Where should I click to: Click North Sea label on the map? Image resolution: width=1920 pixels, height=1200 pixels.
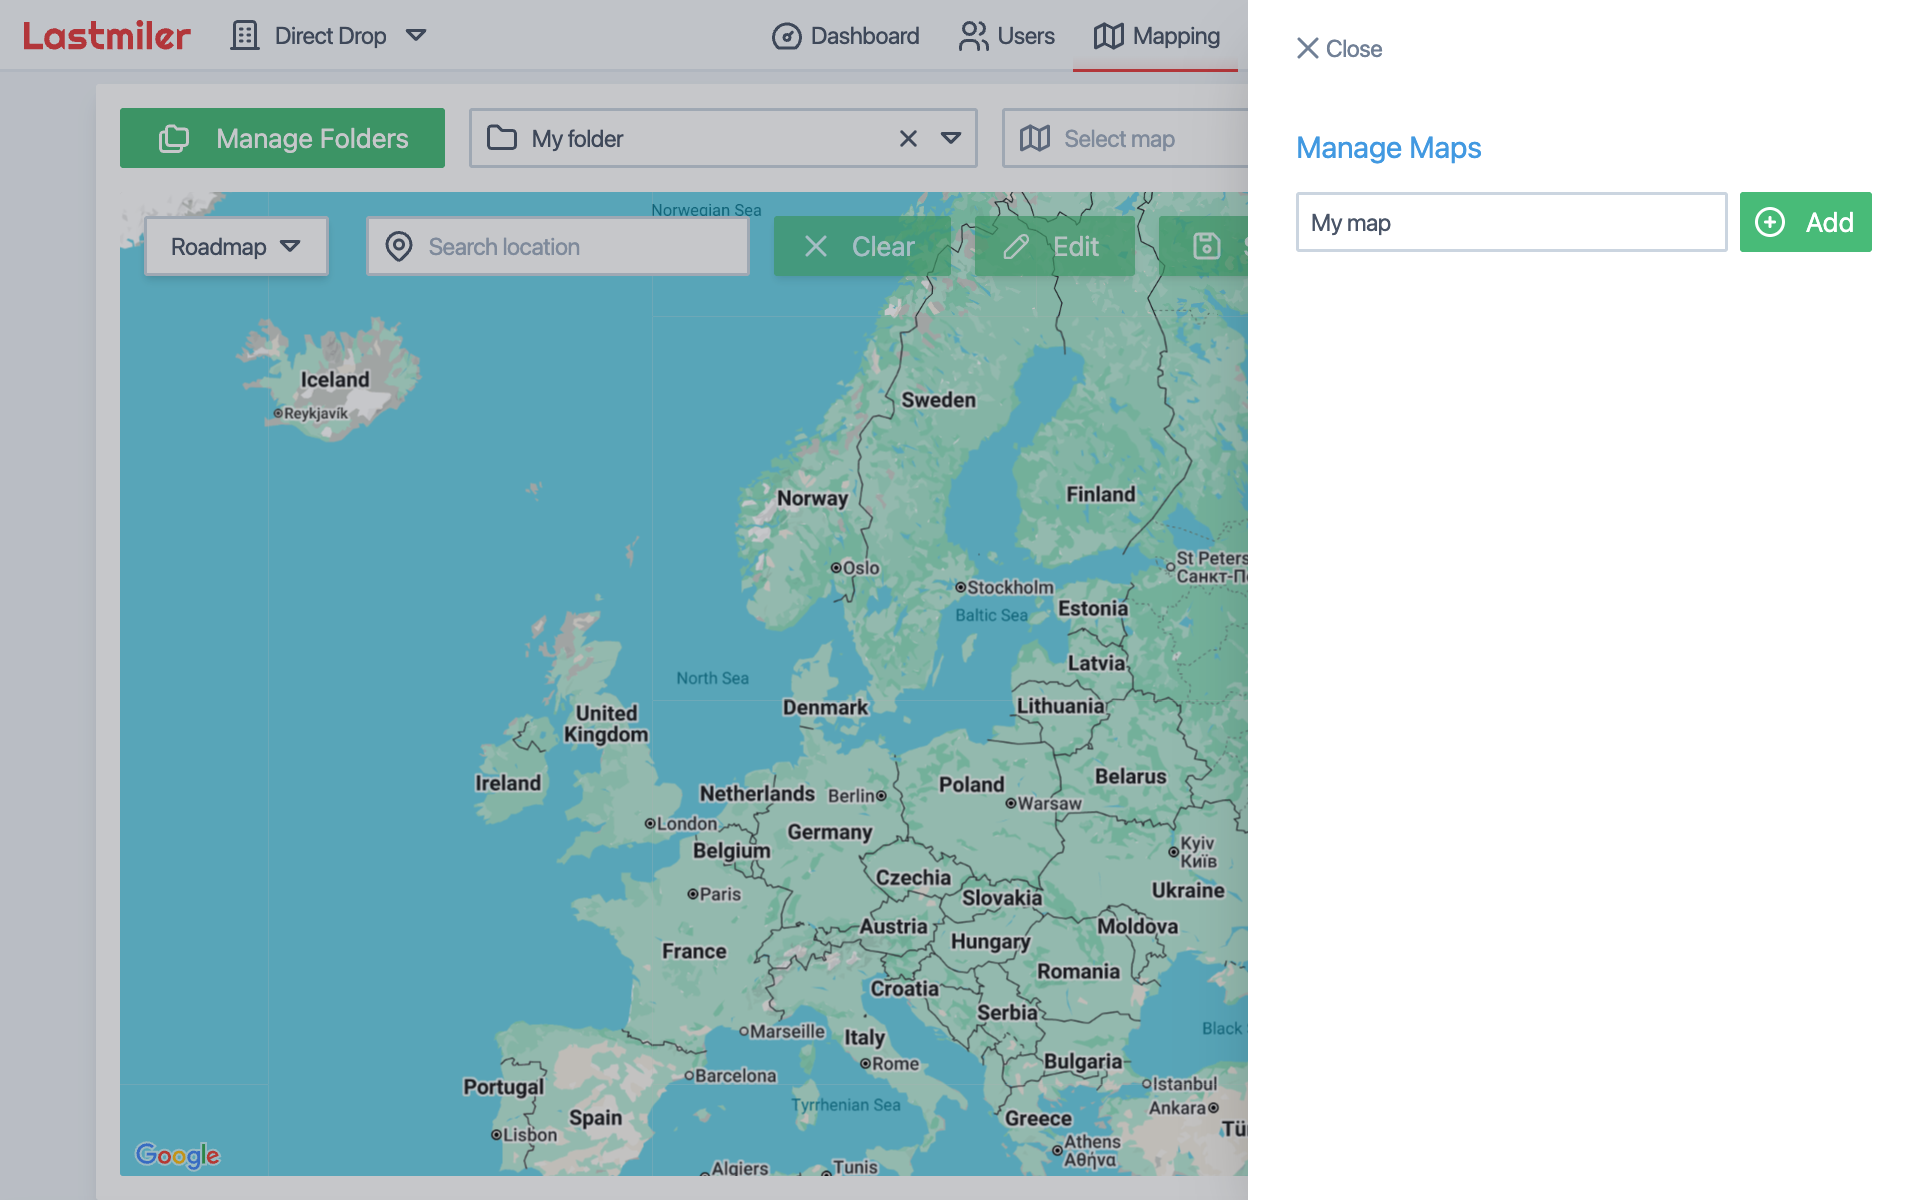(712, 678)
